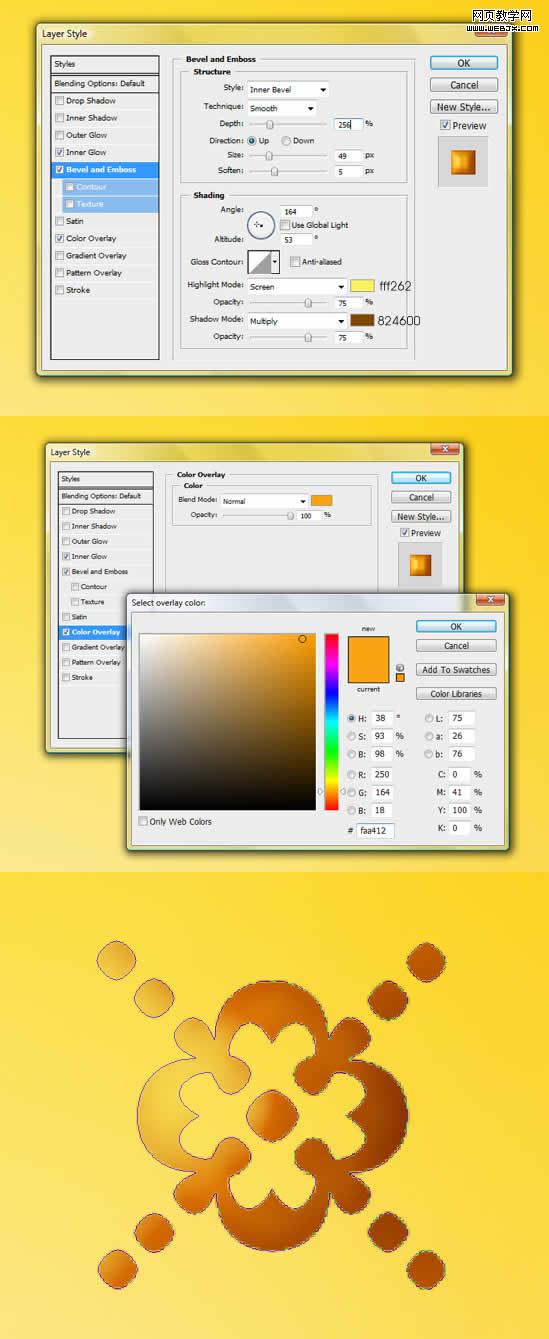Open the Technique dropdown showing Smooth

(x=281, y=108)
